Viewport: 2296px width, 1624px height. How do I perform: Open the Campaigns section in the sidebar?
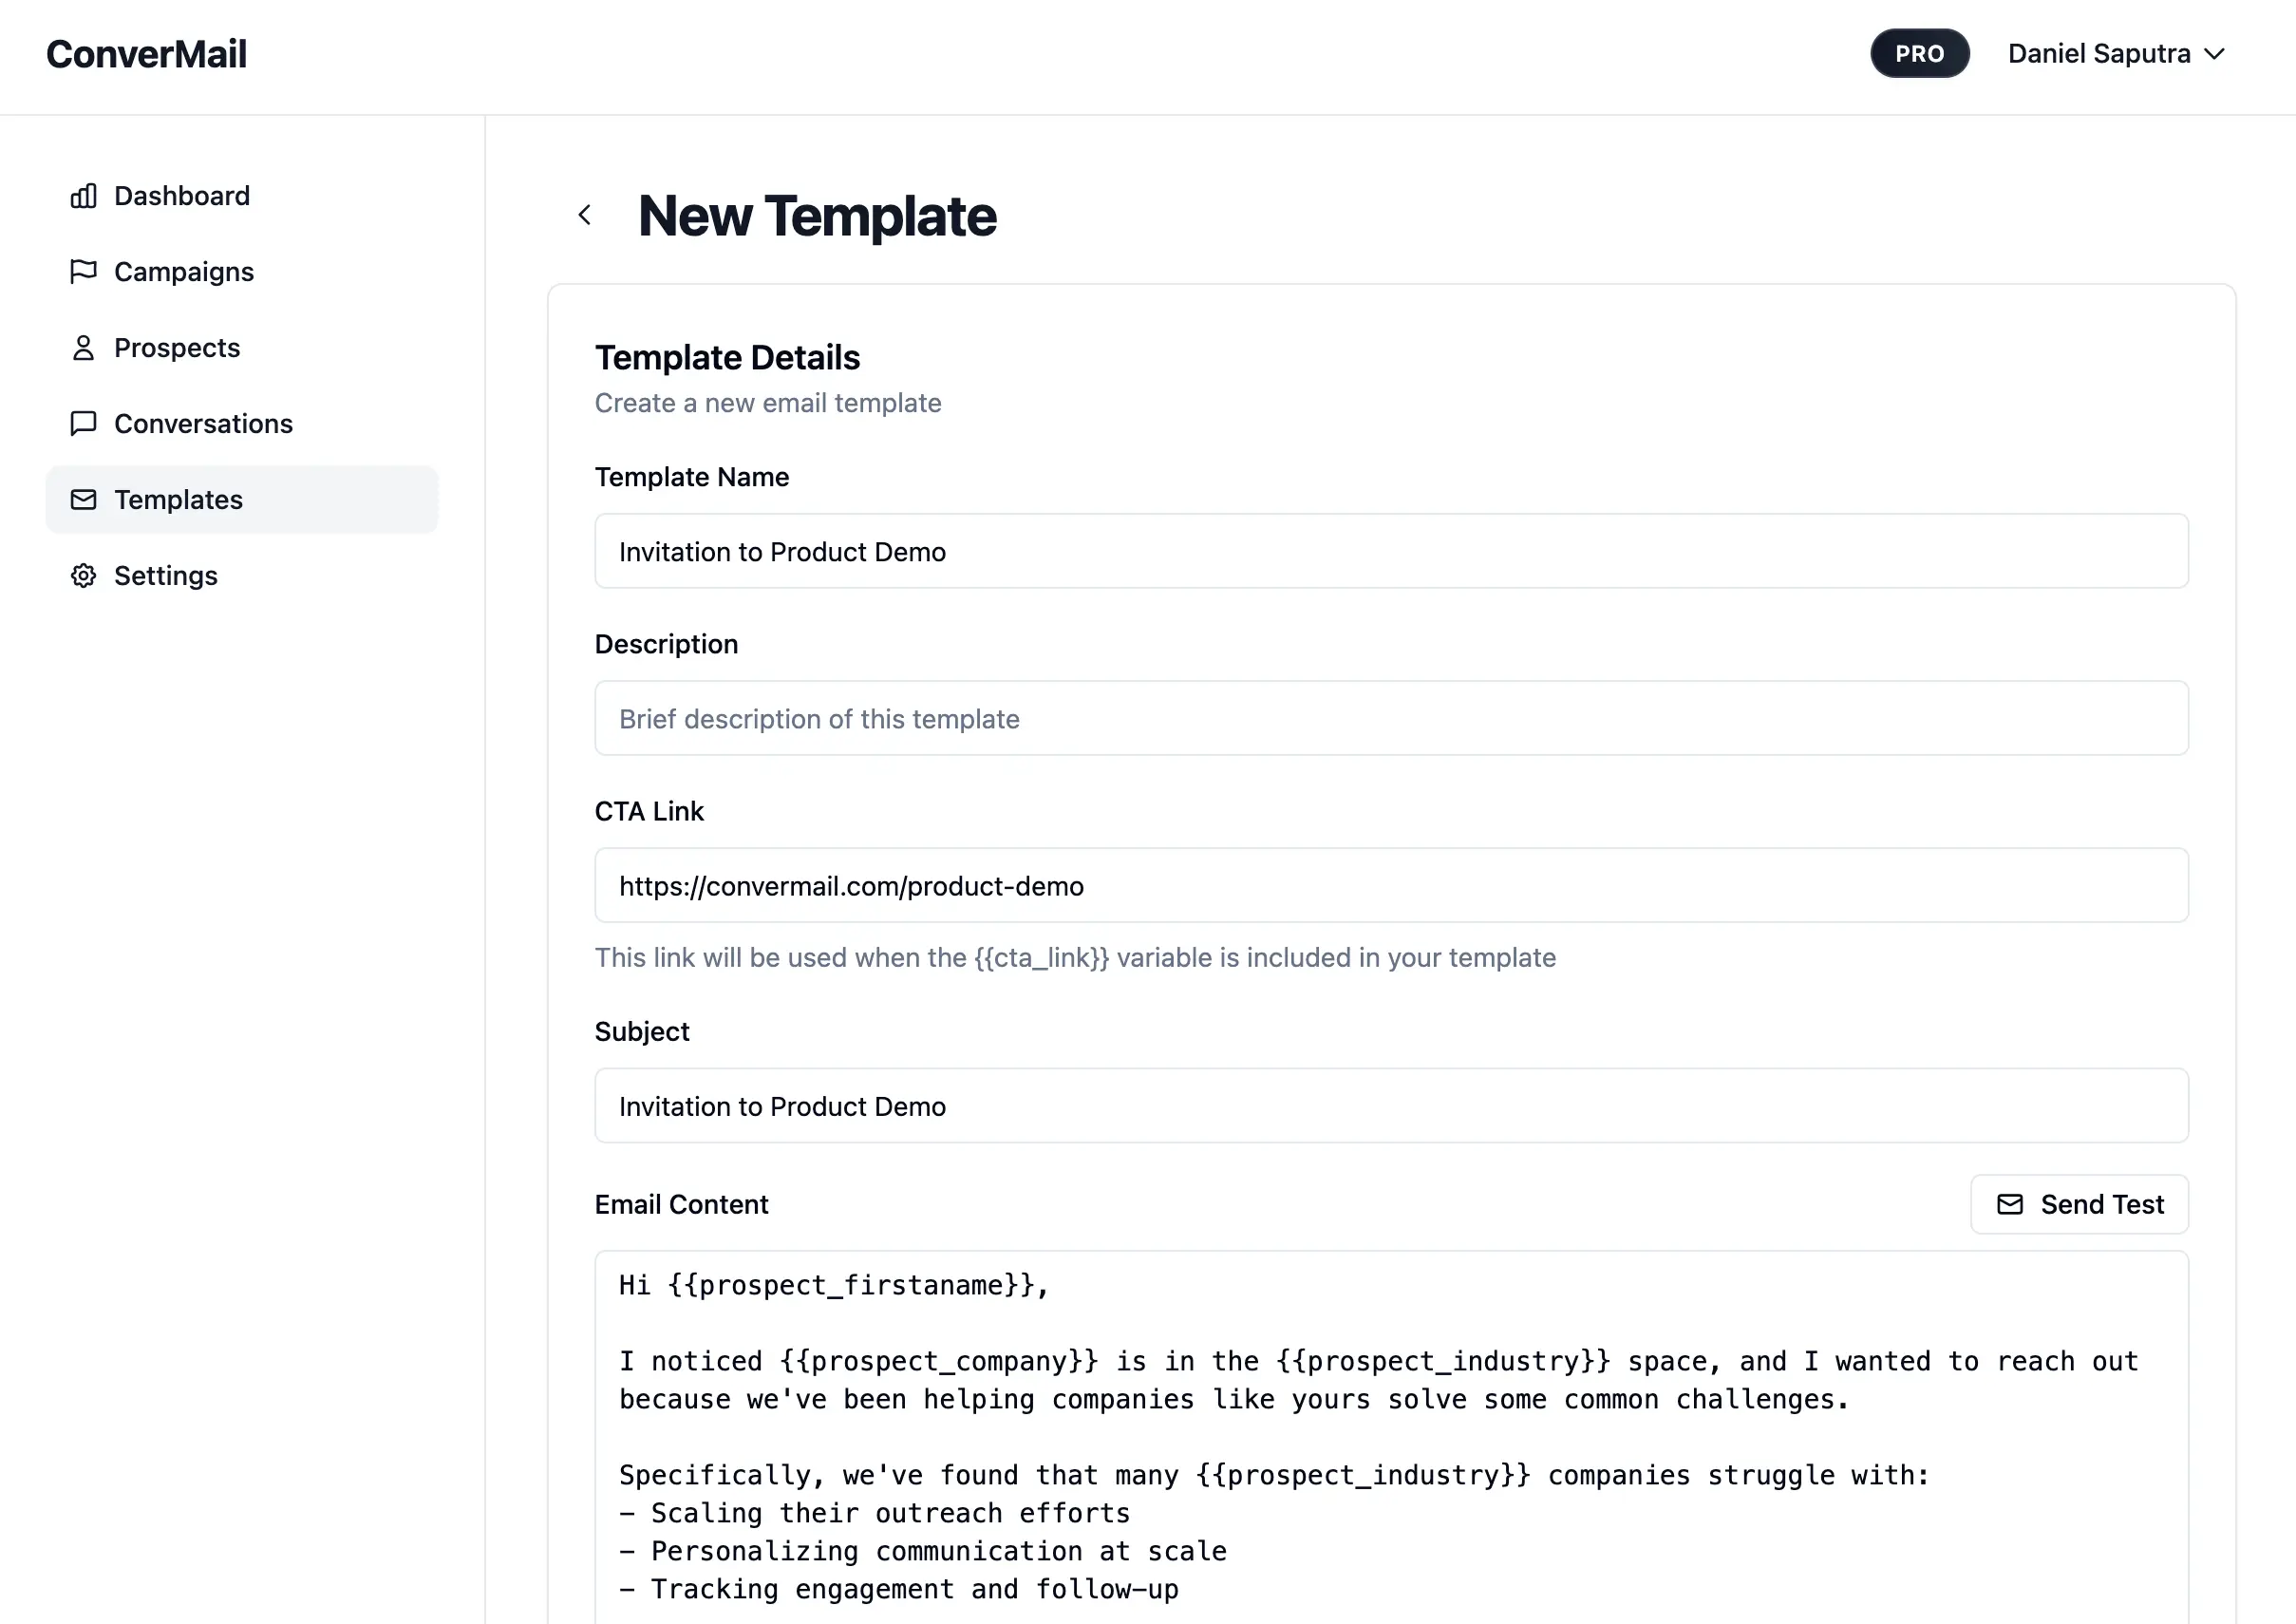click(184, 272)
